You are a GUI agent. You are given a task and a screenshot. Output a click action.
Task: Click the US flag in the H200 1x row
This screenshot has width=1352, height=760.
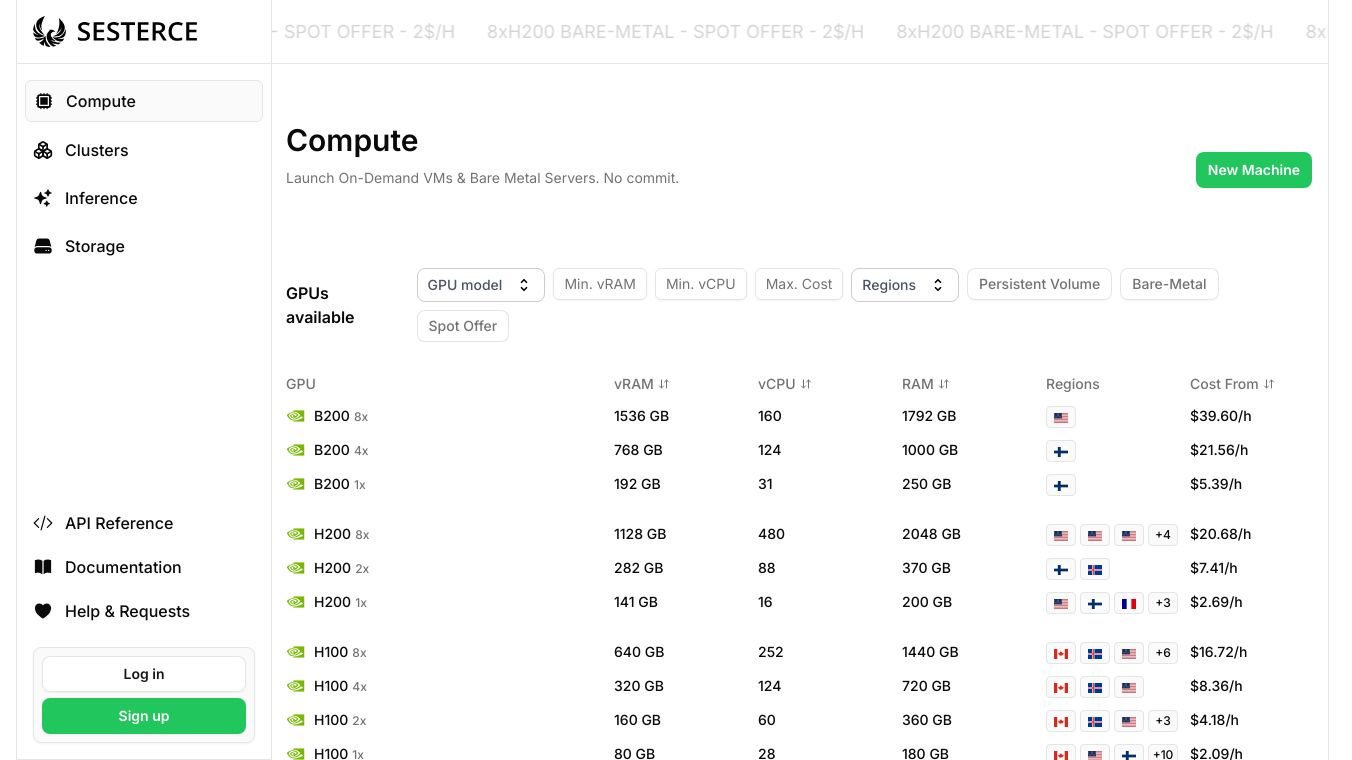pos(1061,603)
